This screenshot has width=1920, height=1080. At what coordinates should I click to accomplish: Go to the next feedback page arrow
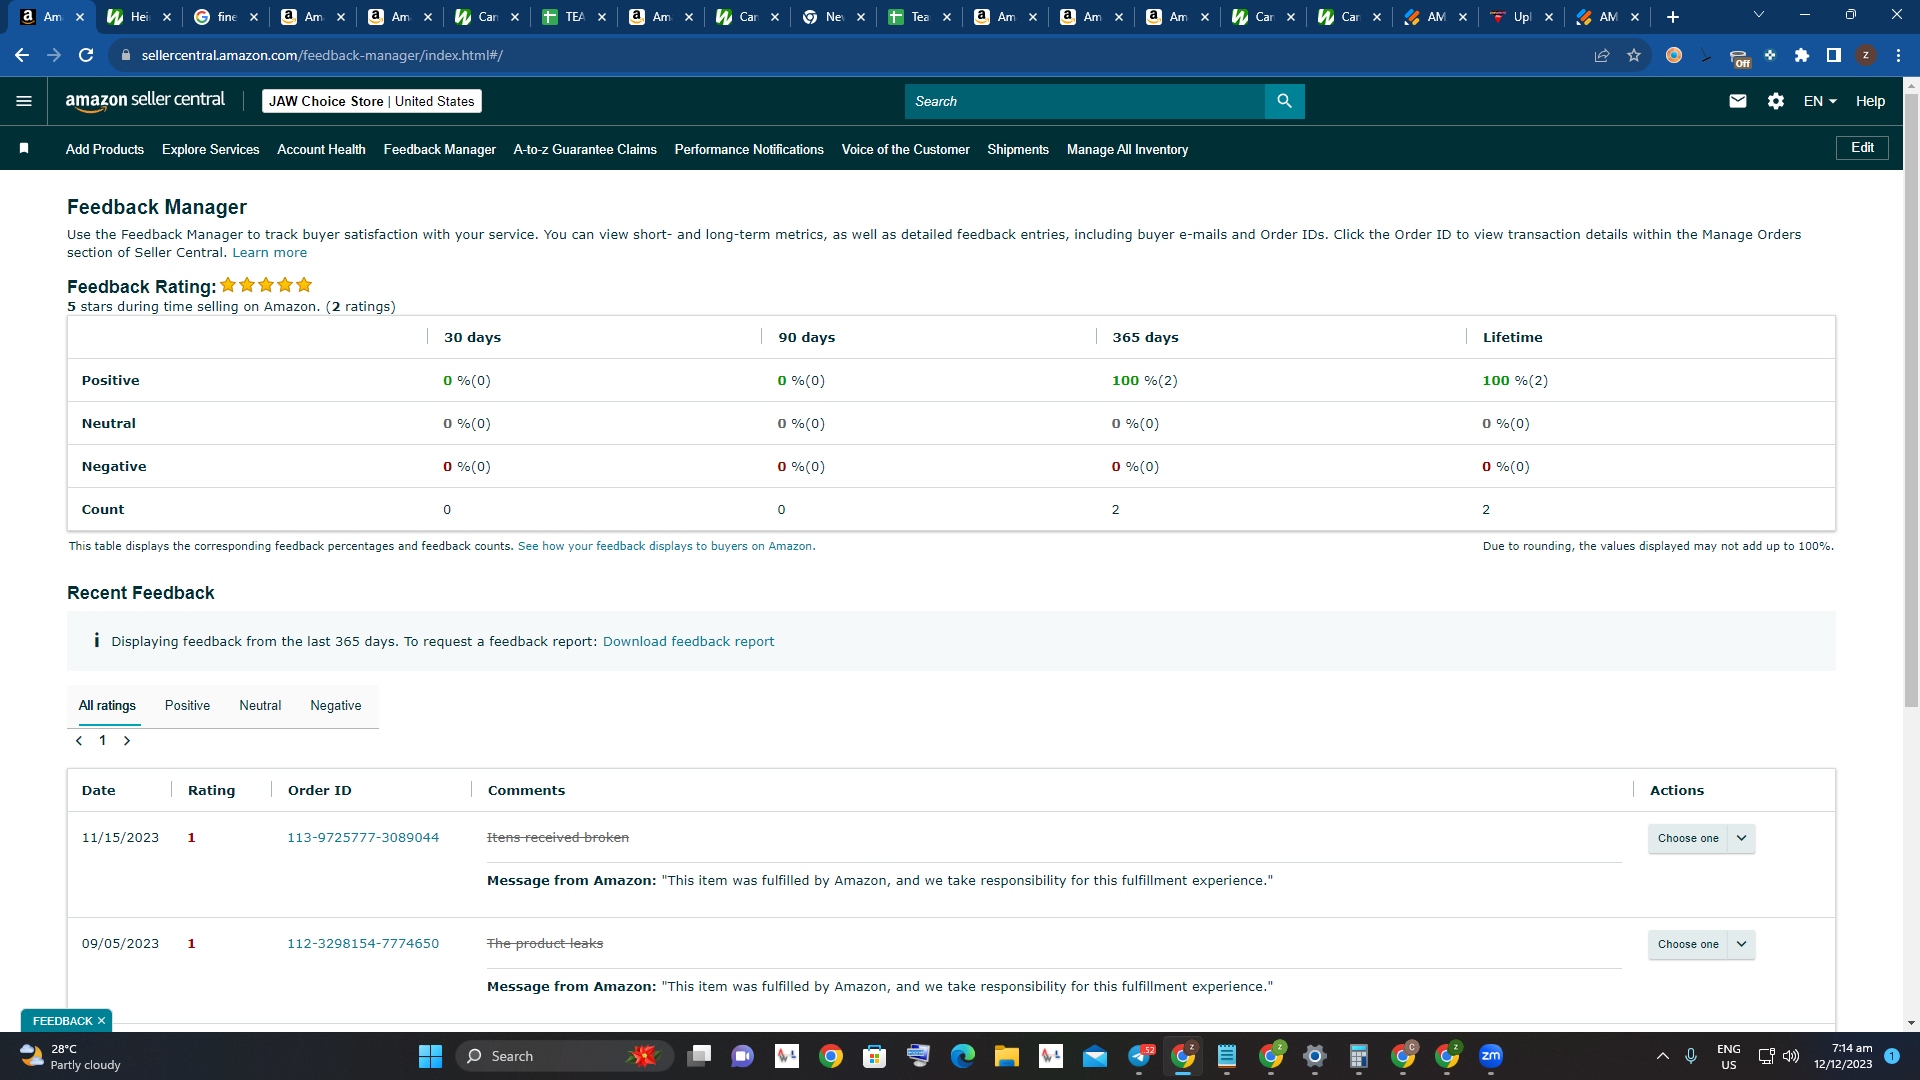pyautogui.click(x=127, y=741)
